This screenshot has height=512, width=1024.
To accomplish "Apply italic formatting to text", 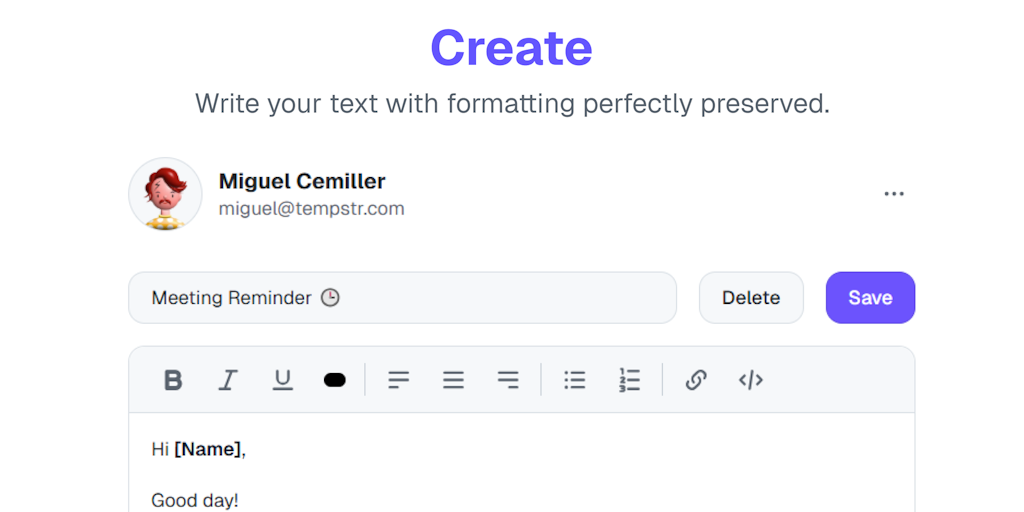I will tap(228, 380).
